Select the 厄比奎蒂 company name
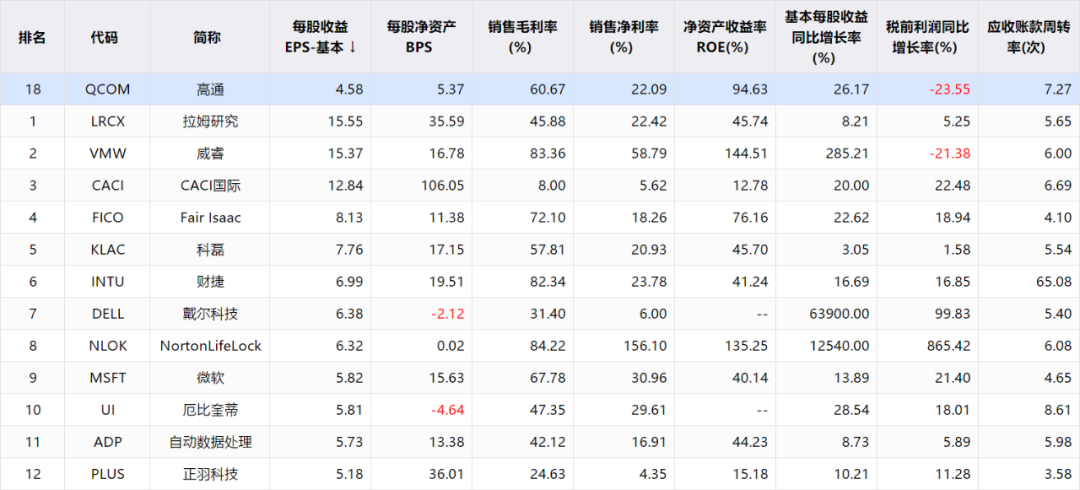Viewport: 1080px width, 490px height. pyautogui.click(x=211, y=411)
